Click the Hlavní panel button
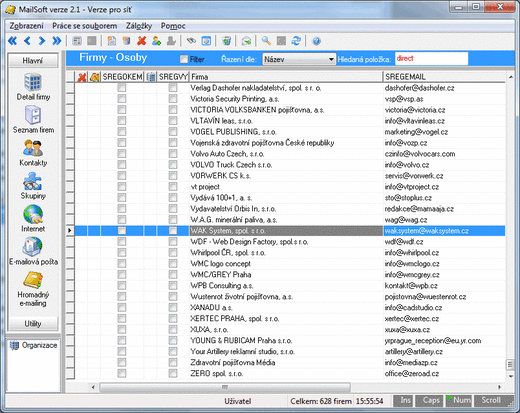This screenshot has width=520, height=413. (x=33, y=61)
